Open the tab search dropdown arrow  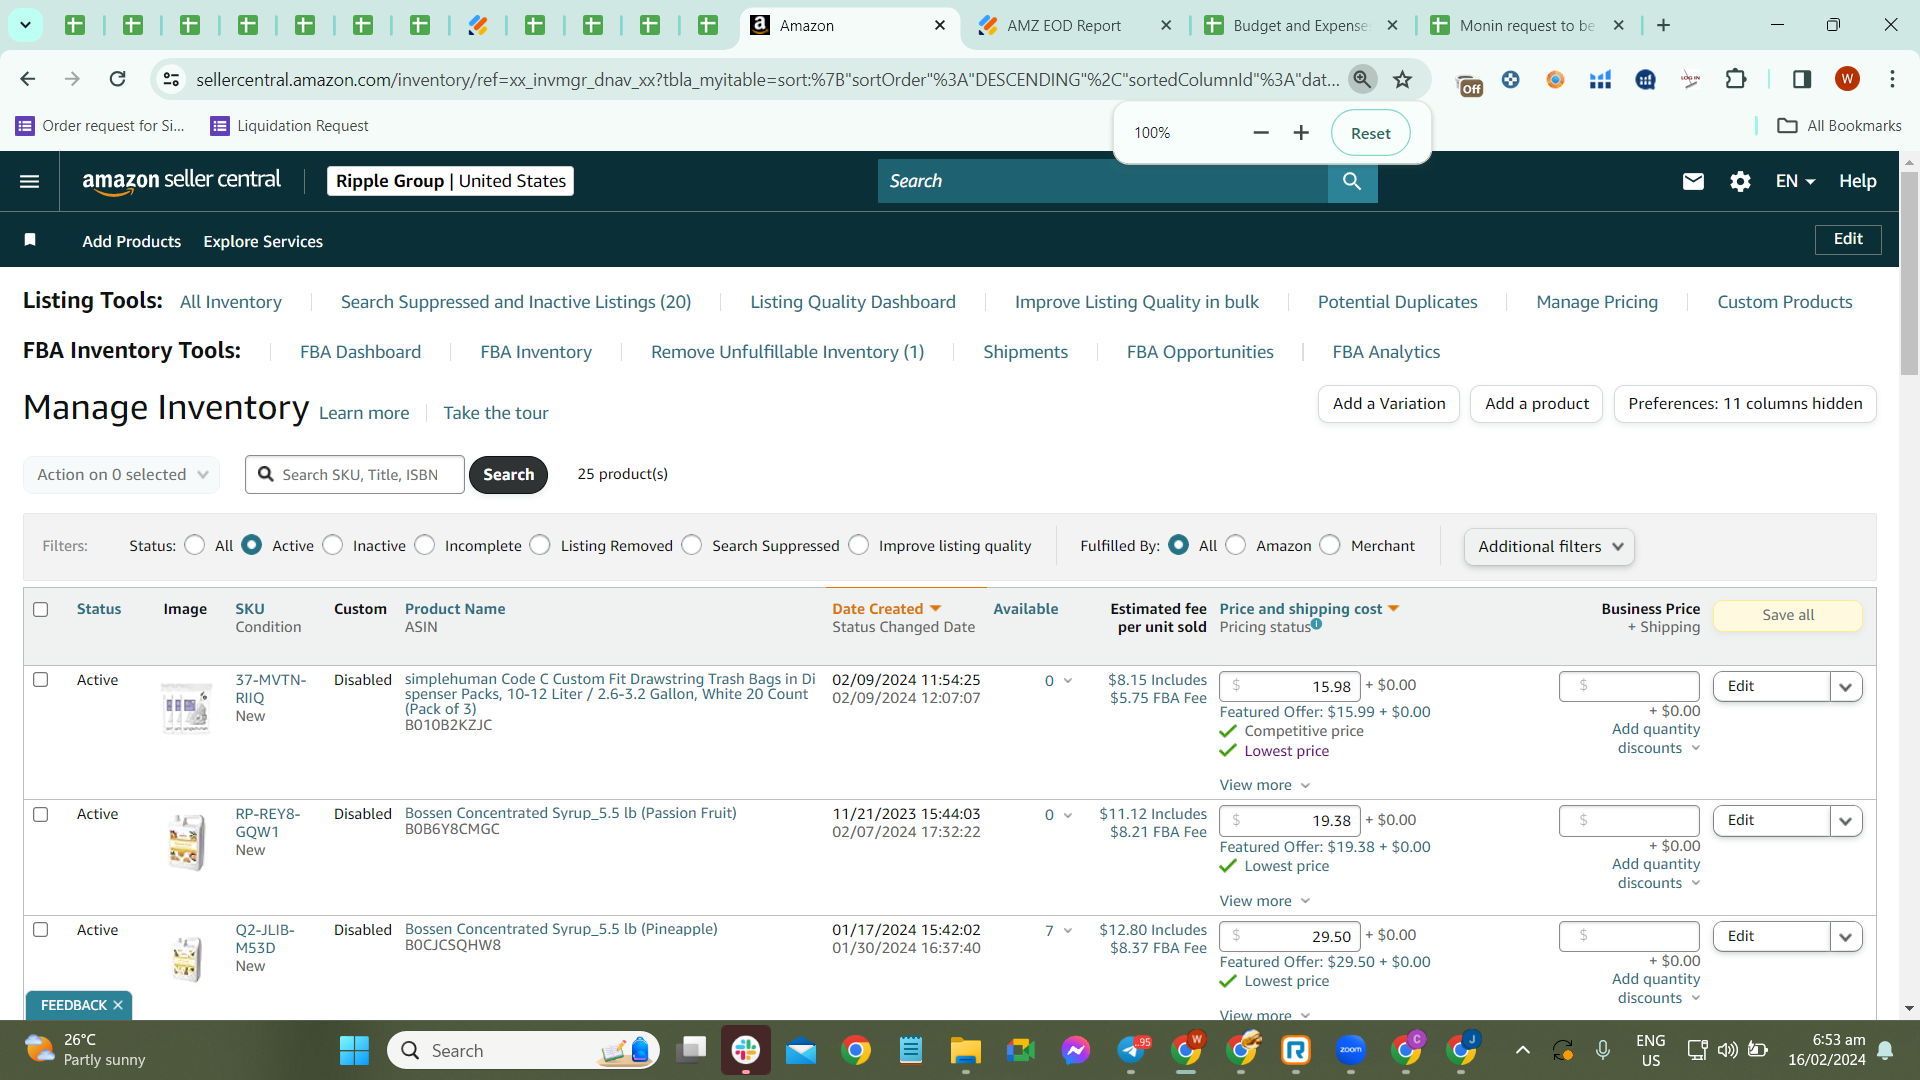(x=25, y=25)
